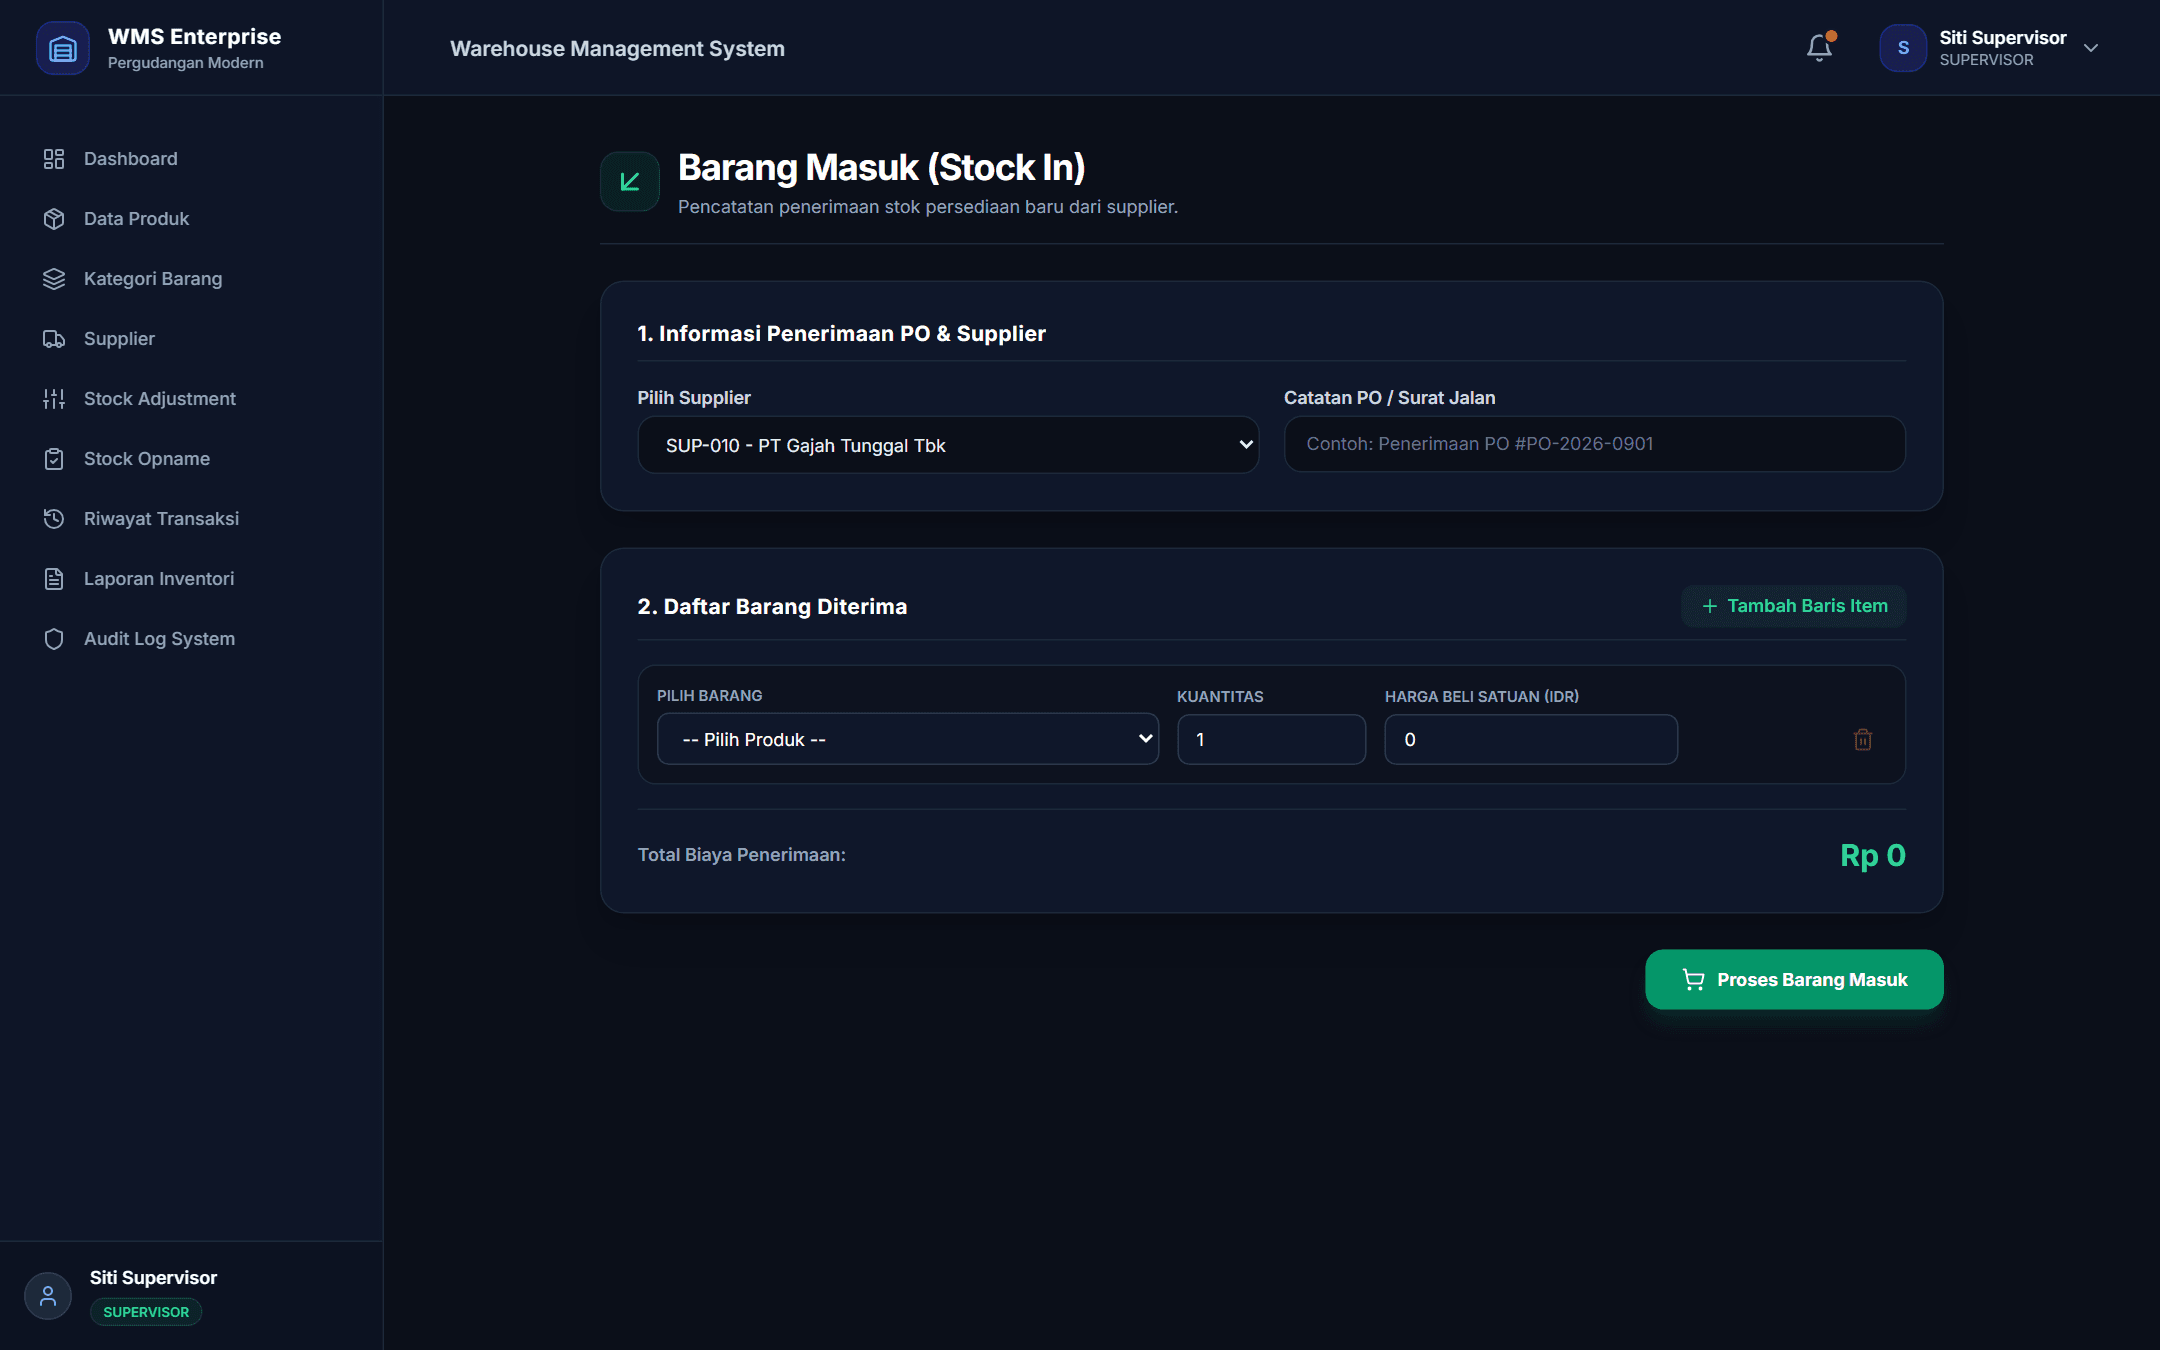Screen dimensions: 2160x1350
Task: Click the Supplier truck icon
Action: pos(54,339)
